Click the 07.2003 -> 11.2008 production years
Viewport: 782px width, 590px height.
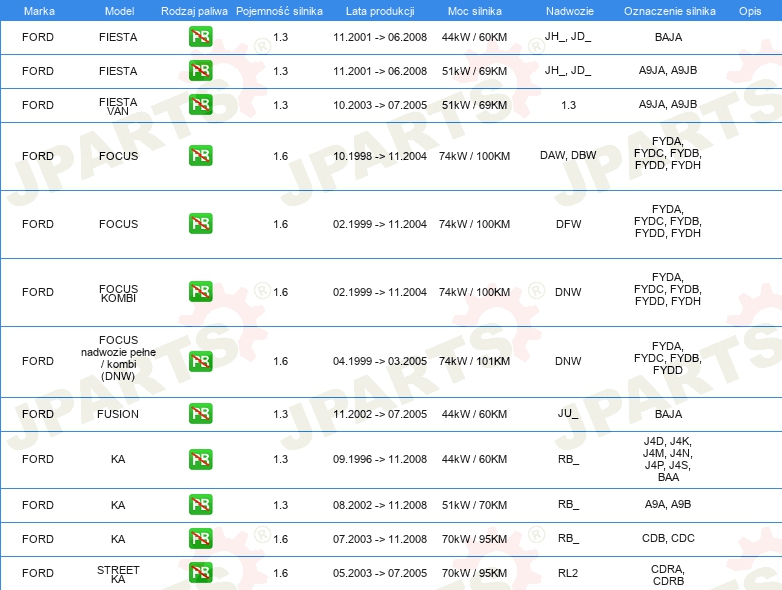click(x=380, y=539)
